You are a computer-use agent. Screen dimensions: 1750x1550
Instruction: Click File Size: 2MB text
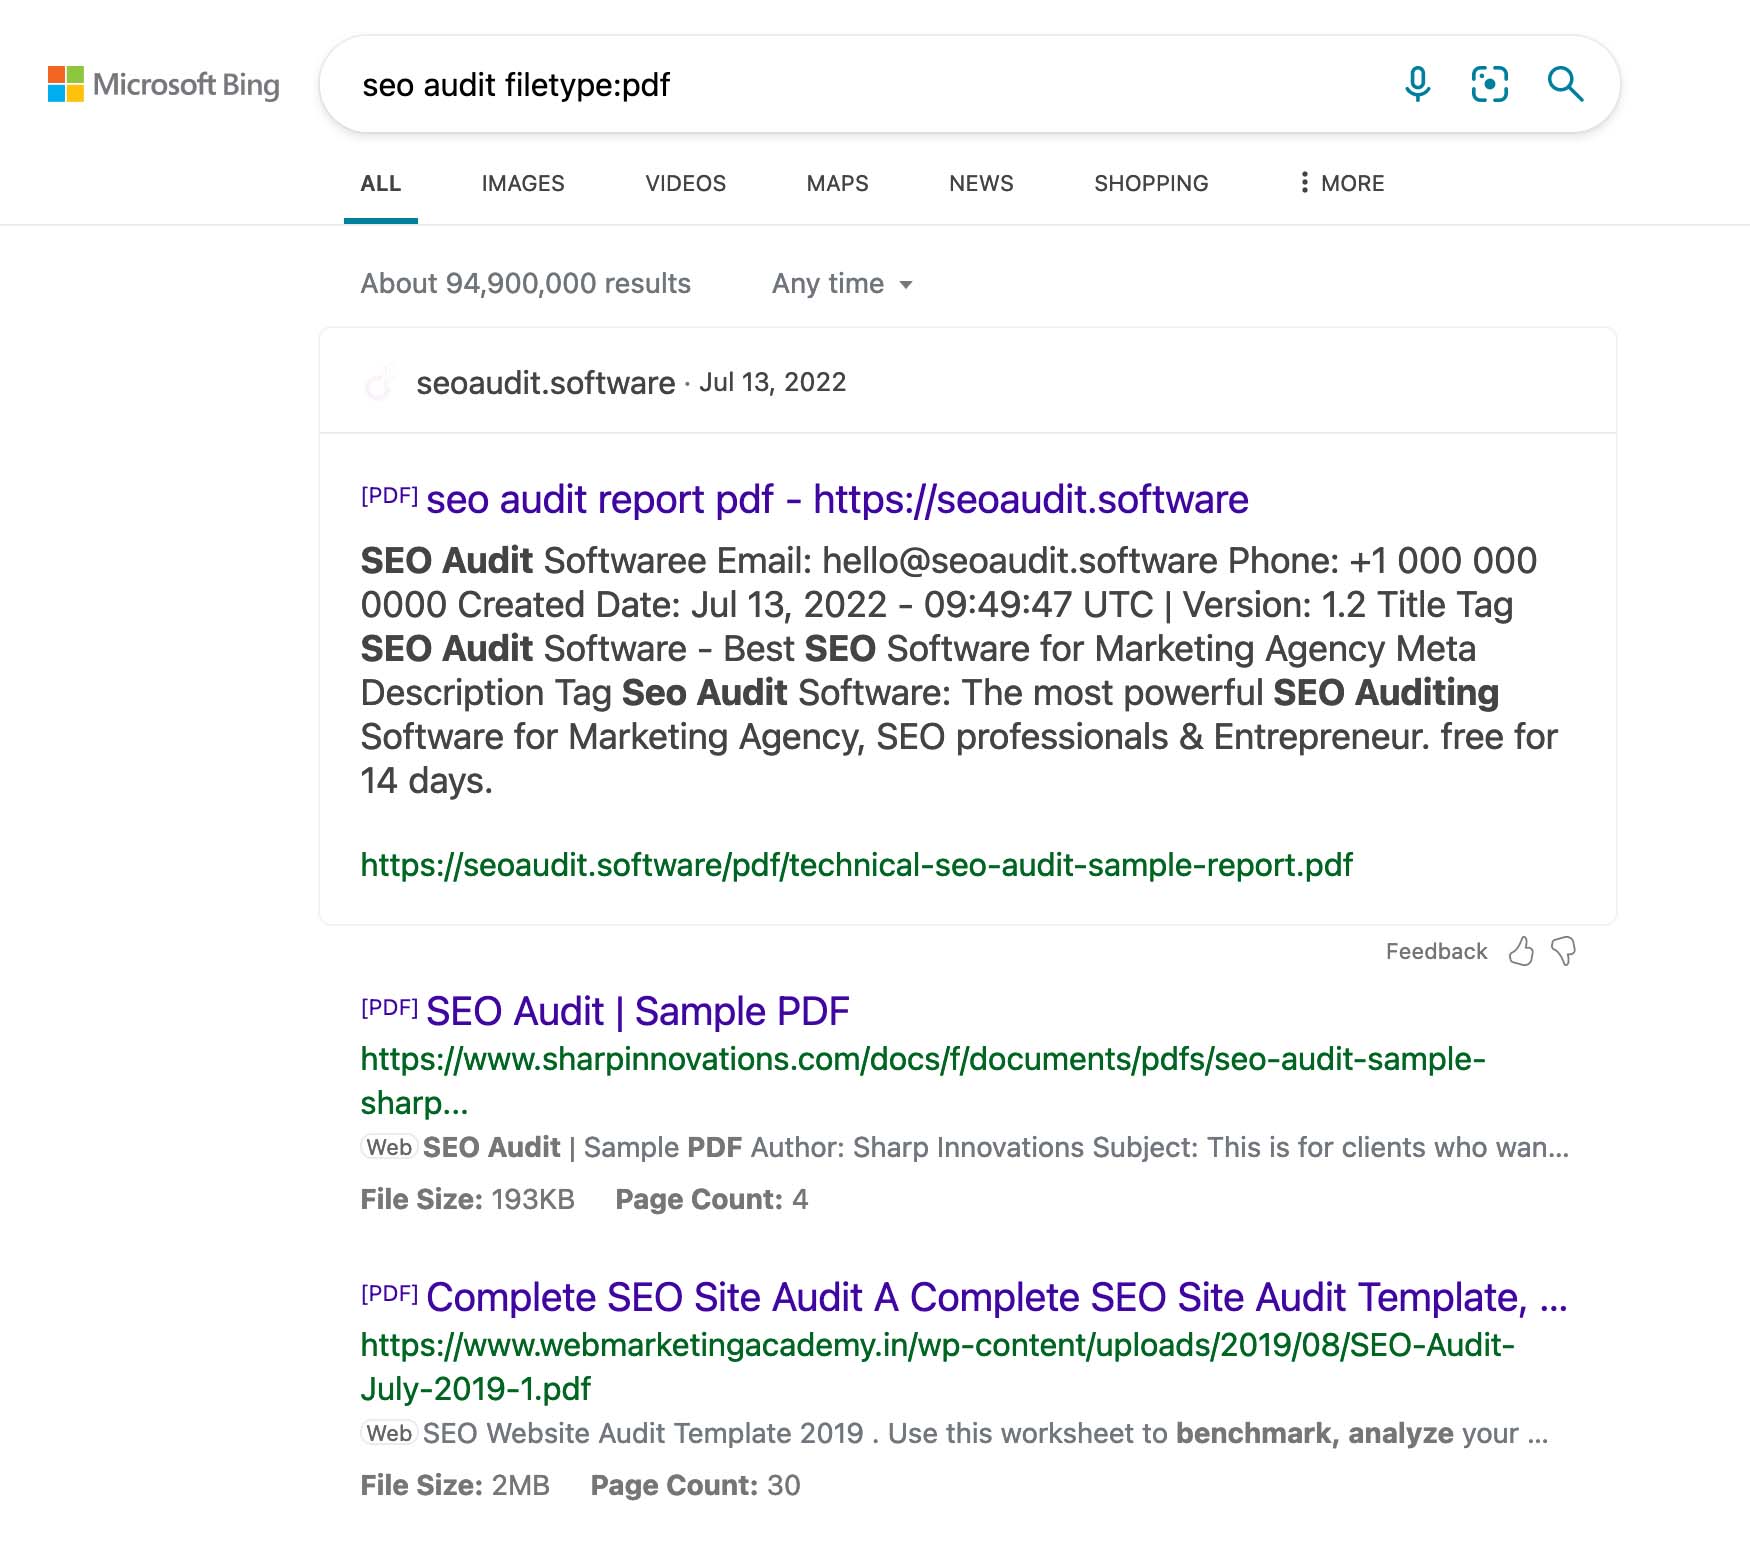click(455, 1485)
